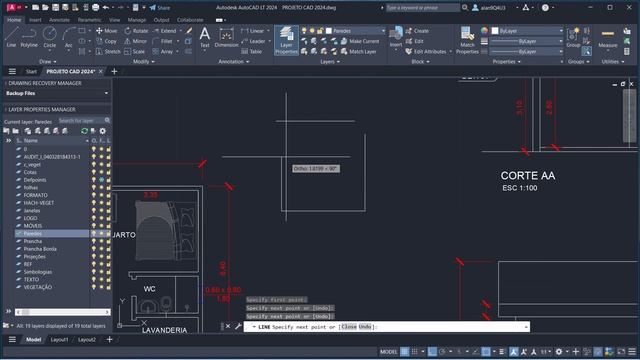The image size is (640, 360).
Task: Activate the Mirror command
Action: (136, 41)
